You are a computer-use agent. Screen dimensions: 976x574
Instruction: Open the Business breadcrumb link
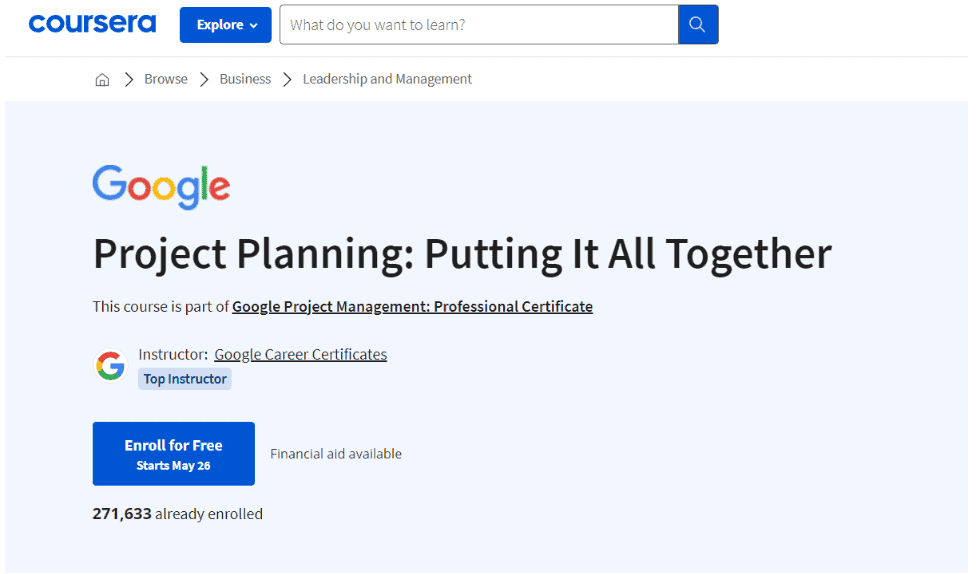[245, 79]
